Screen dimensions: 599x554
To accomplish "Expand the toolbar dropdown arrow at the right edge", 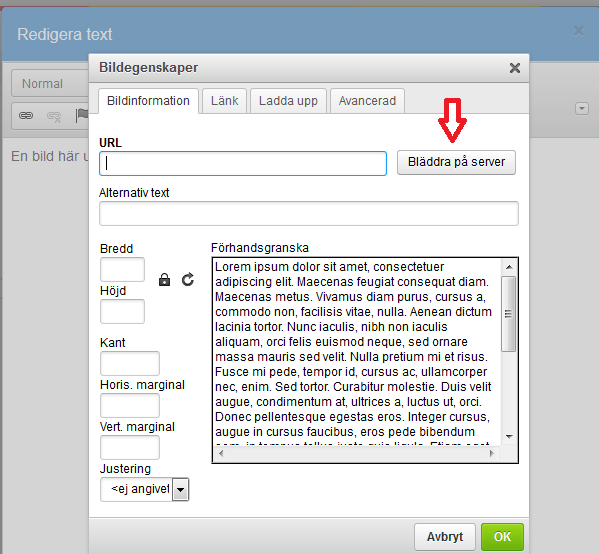I will [582, 109].
